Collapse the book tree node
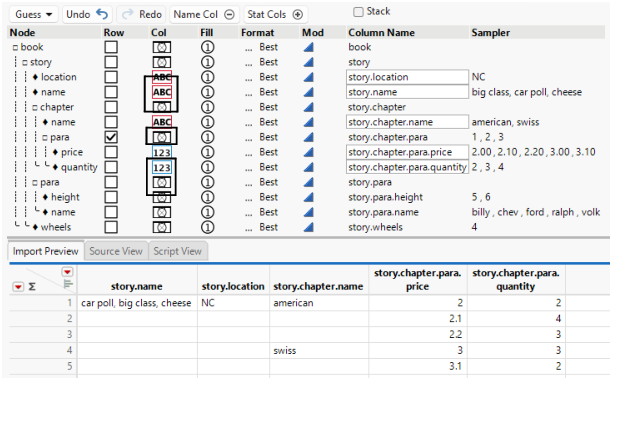This screenshot has height=427, width=634. [x=15, y=48]
